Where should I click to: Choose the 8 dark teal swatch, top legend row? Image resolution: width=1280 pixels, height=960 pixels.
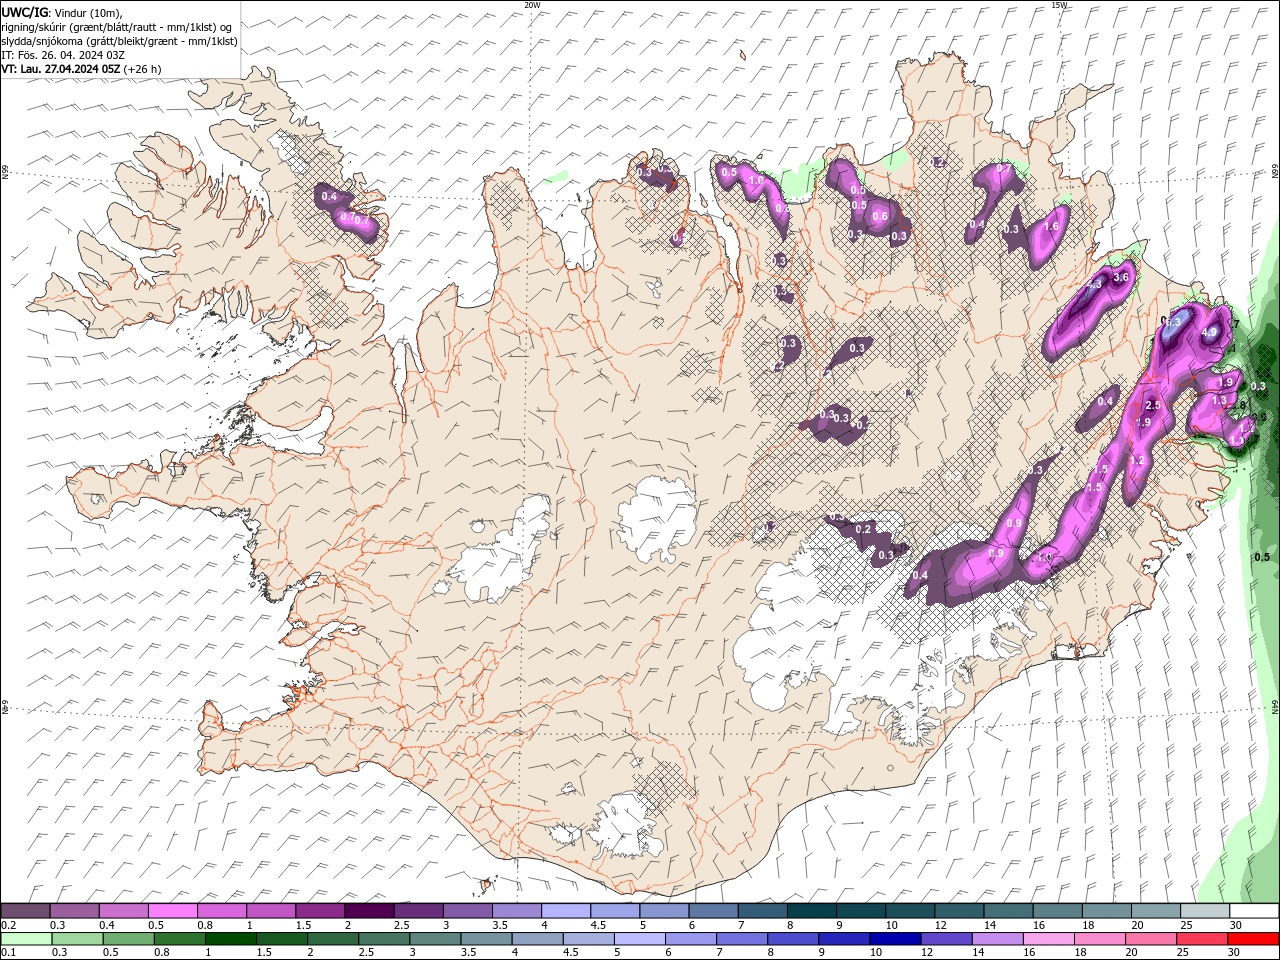click(x=812, y=911)
